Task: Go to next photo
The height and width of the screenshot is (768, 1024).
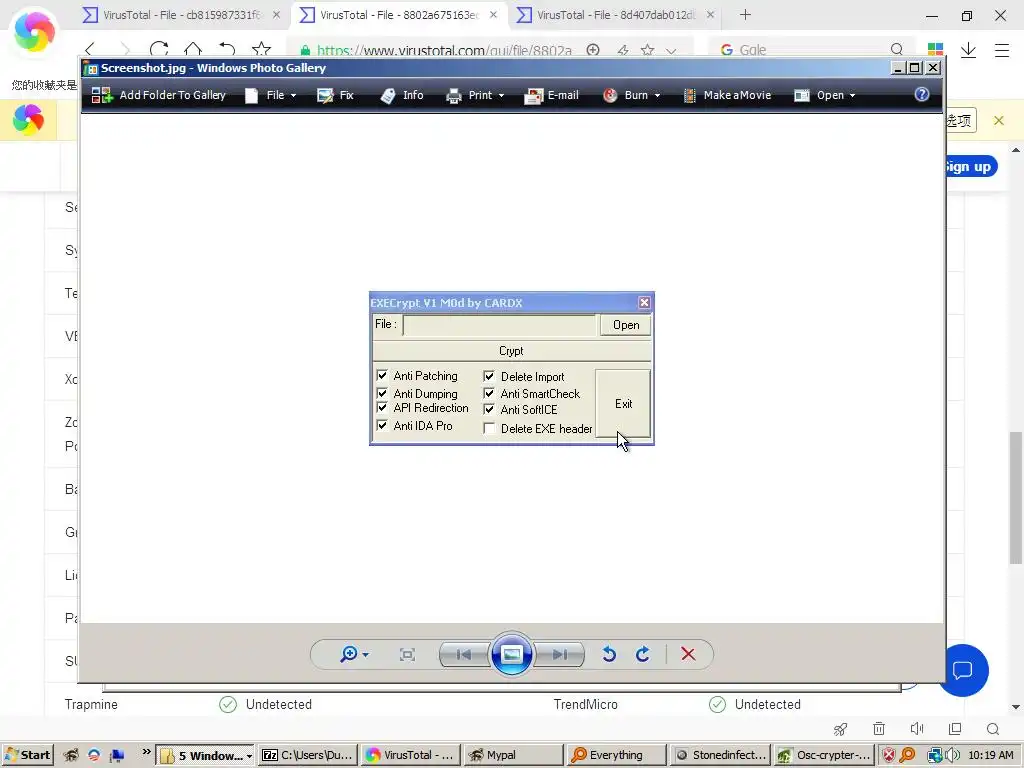Action: pyautogui.click(x=559, y=654)
